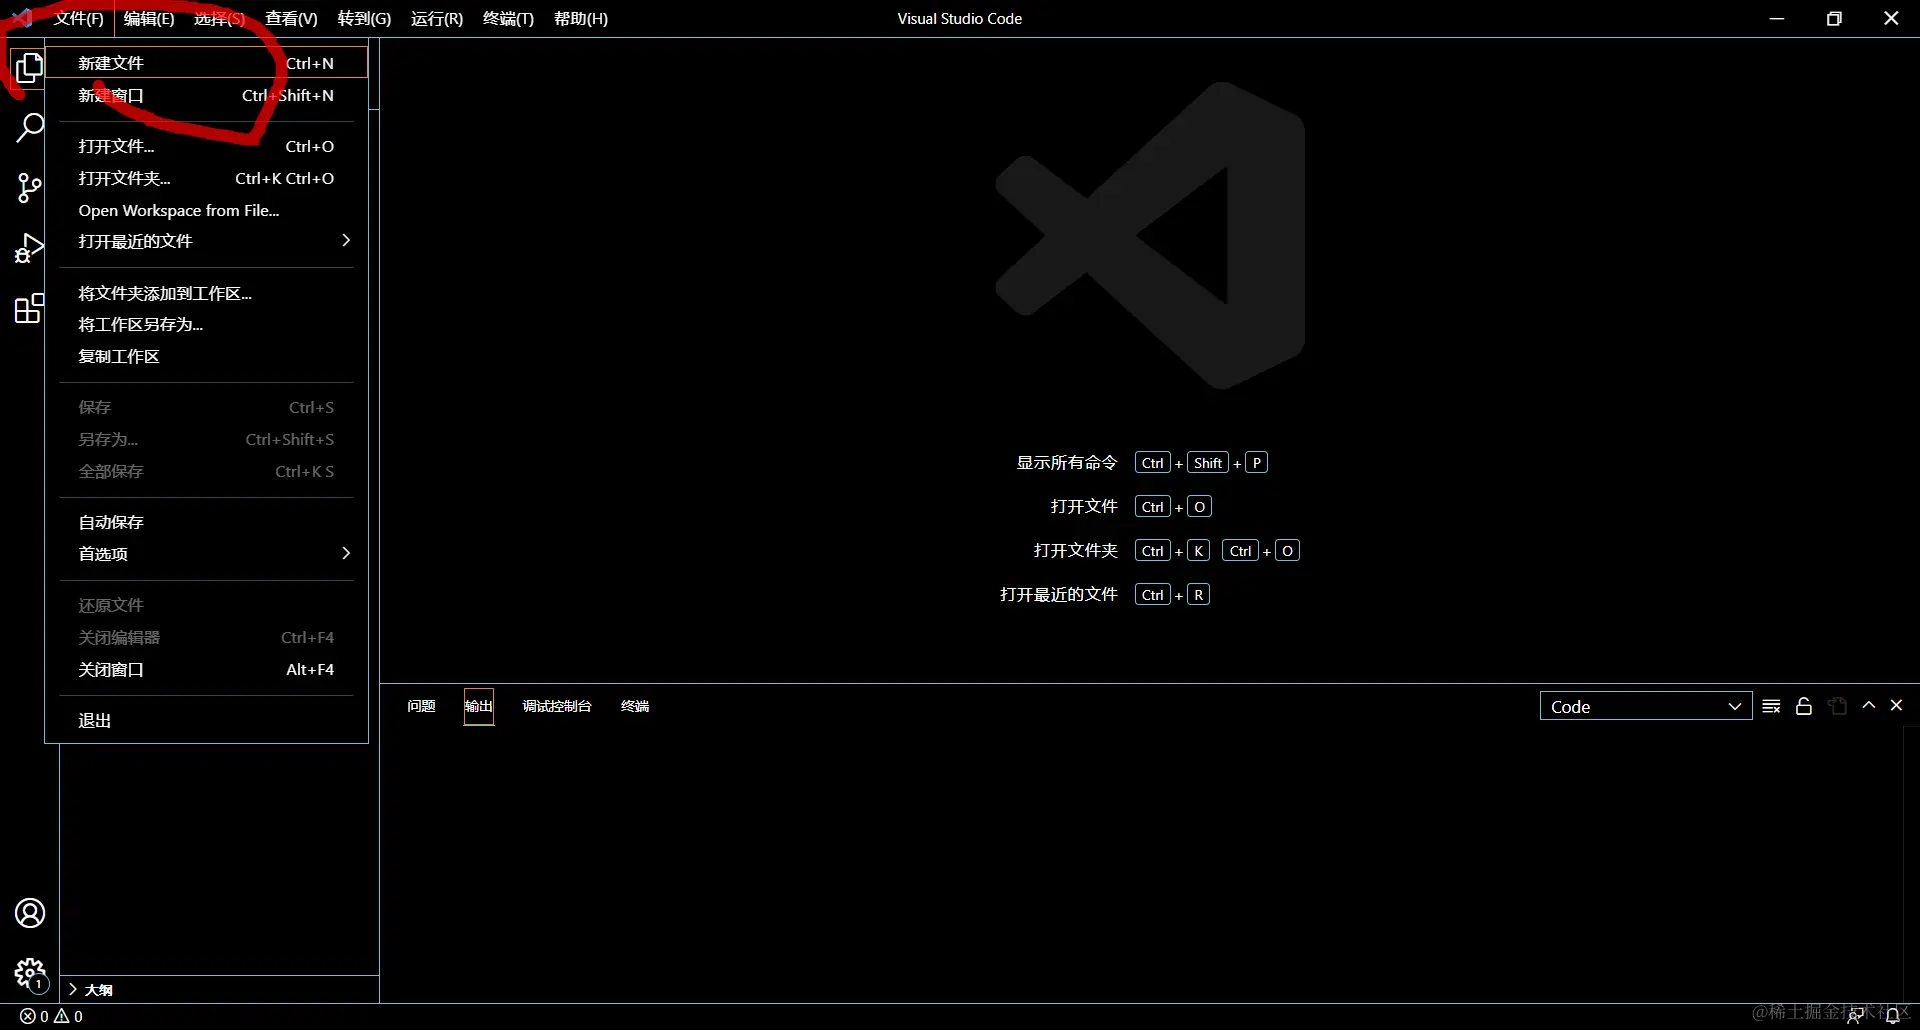Open the 查看(V) menu
The width and height of the screenshot is (1920, 1030).
coord(291,18)
